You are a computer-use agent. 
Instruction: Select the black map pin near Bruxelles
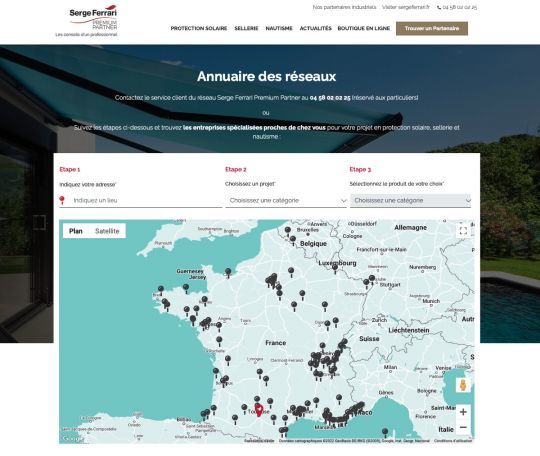(x=288, y=231)
